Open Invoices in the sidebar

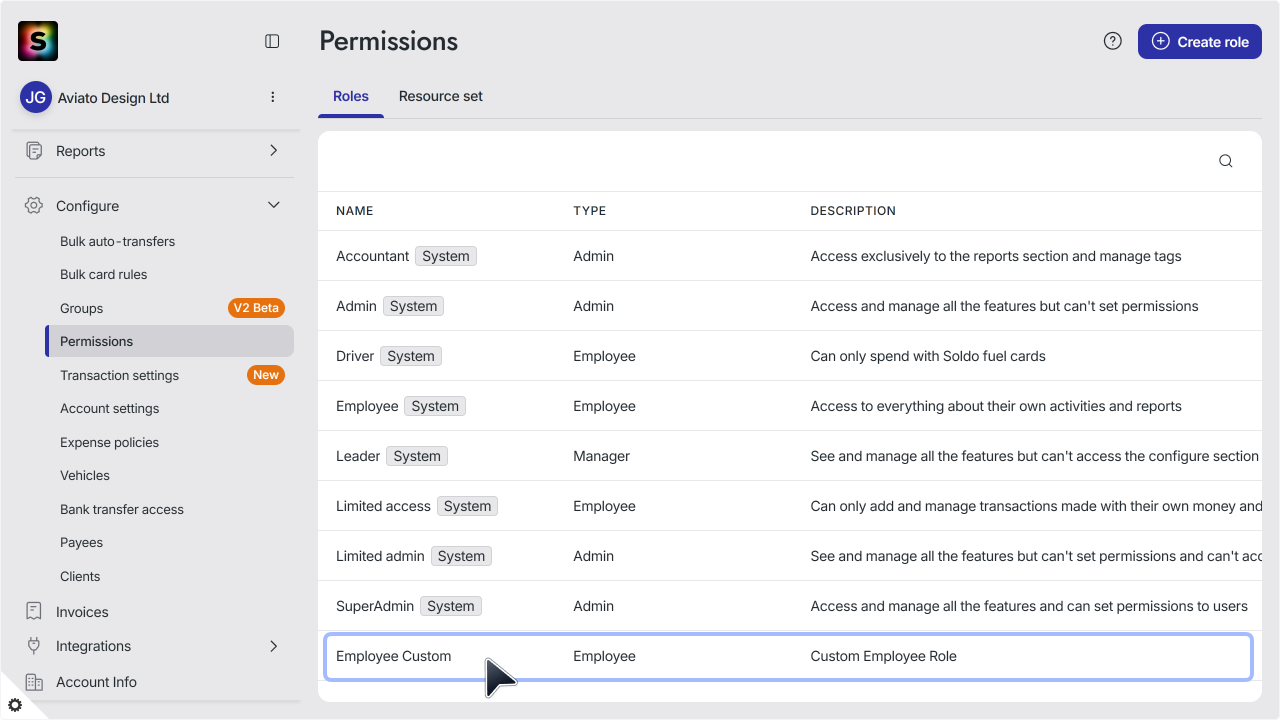pyautogui.click(x=82, y=612)
